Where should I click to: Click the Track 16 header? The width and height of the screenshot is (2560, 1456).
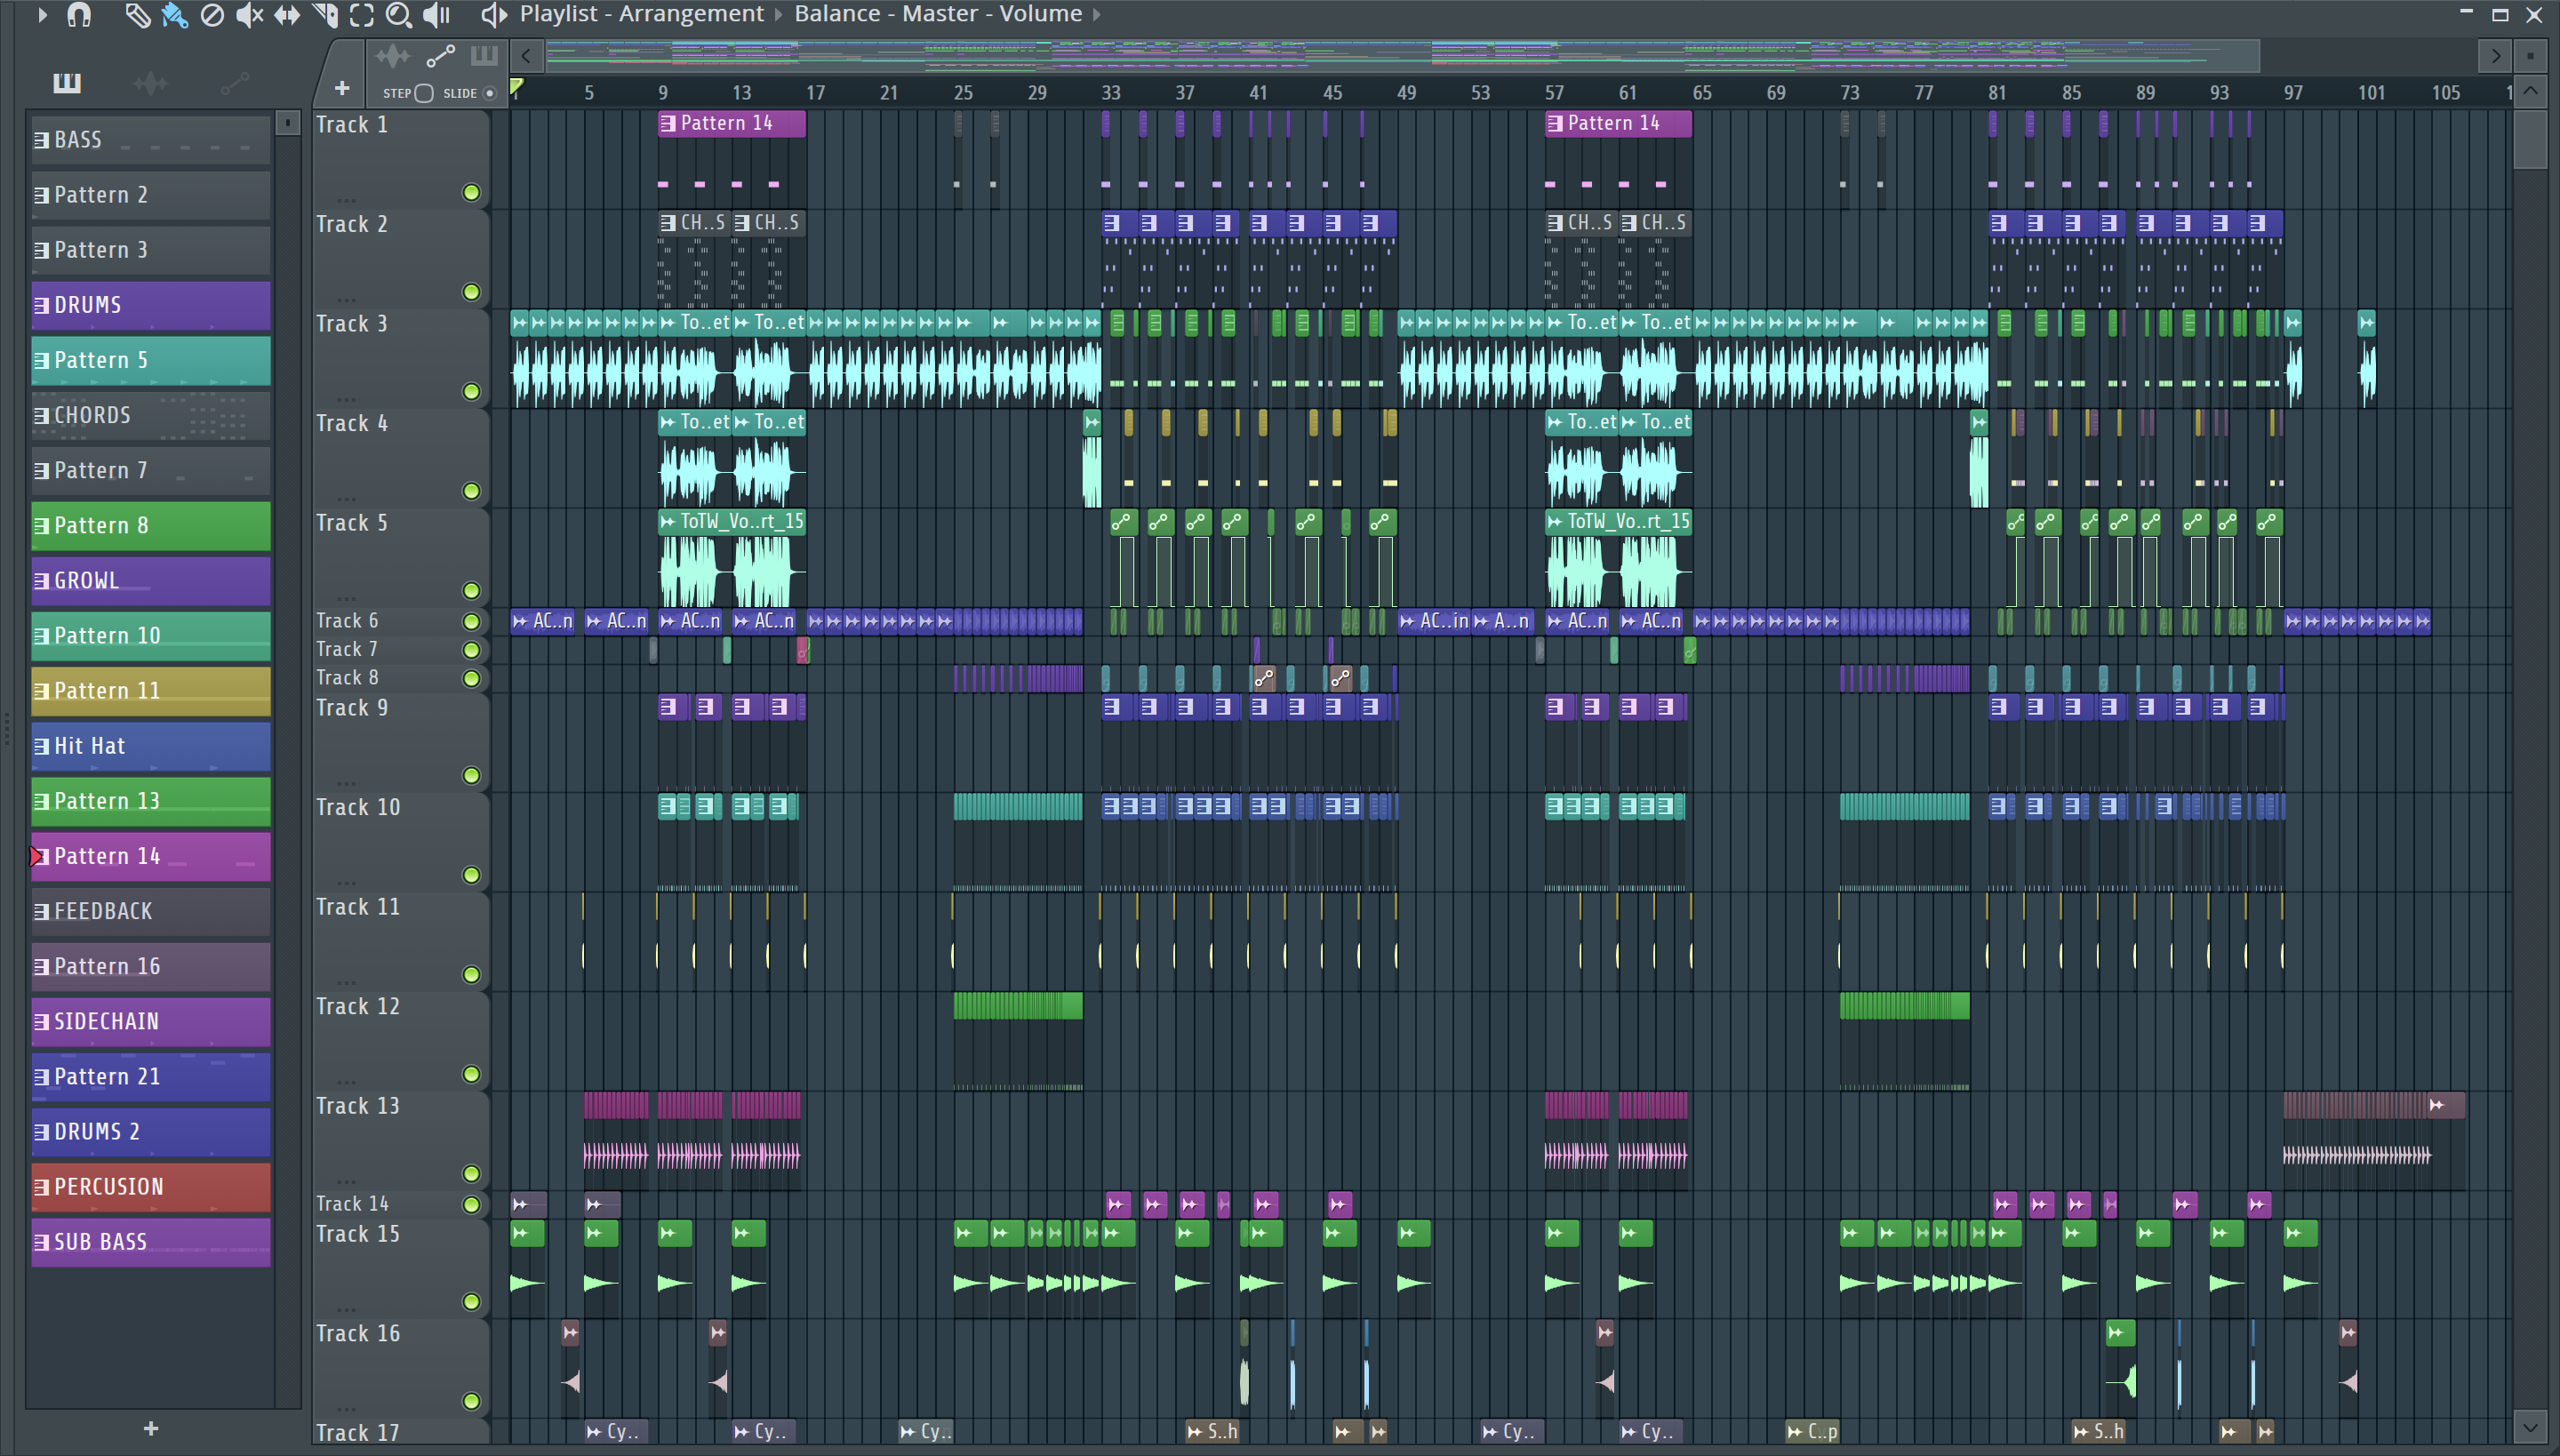pyautogui.click(x=401, y=1368)
